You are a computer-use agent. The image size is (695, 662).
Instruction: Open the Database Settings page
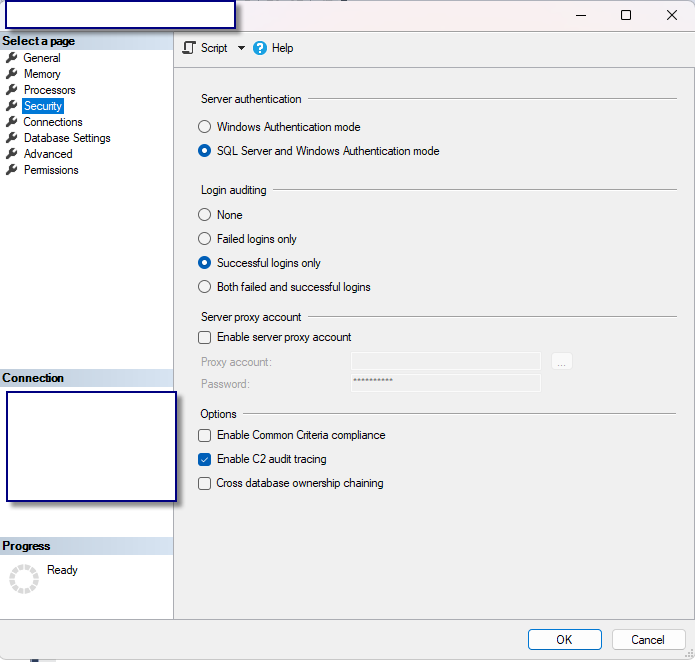pyautogui.click(x=67, y=138)
